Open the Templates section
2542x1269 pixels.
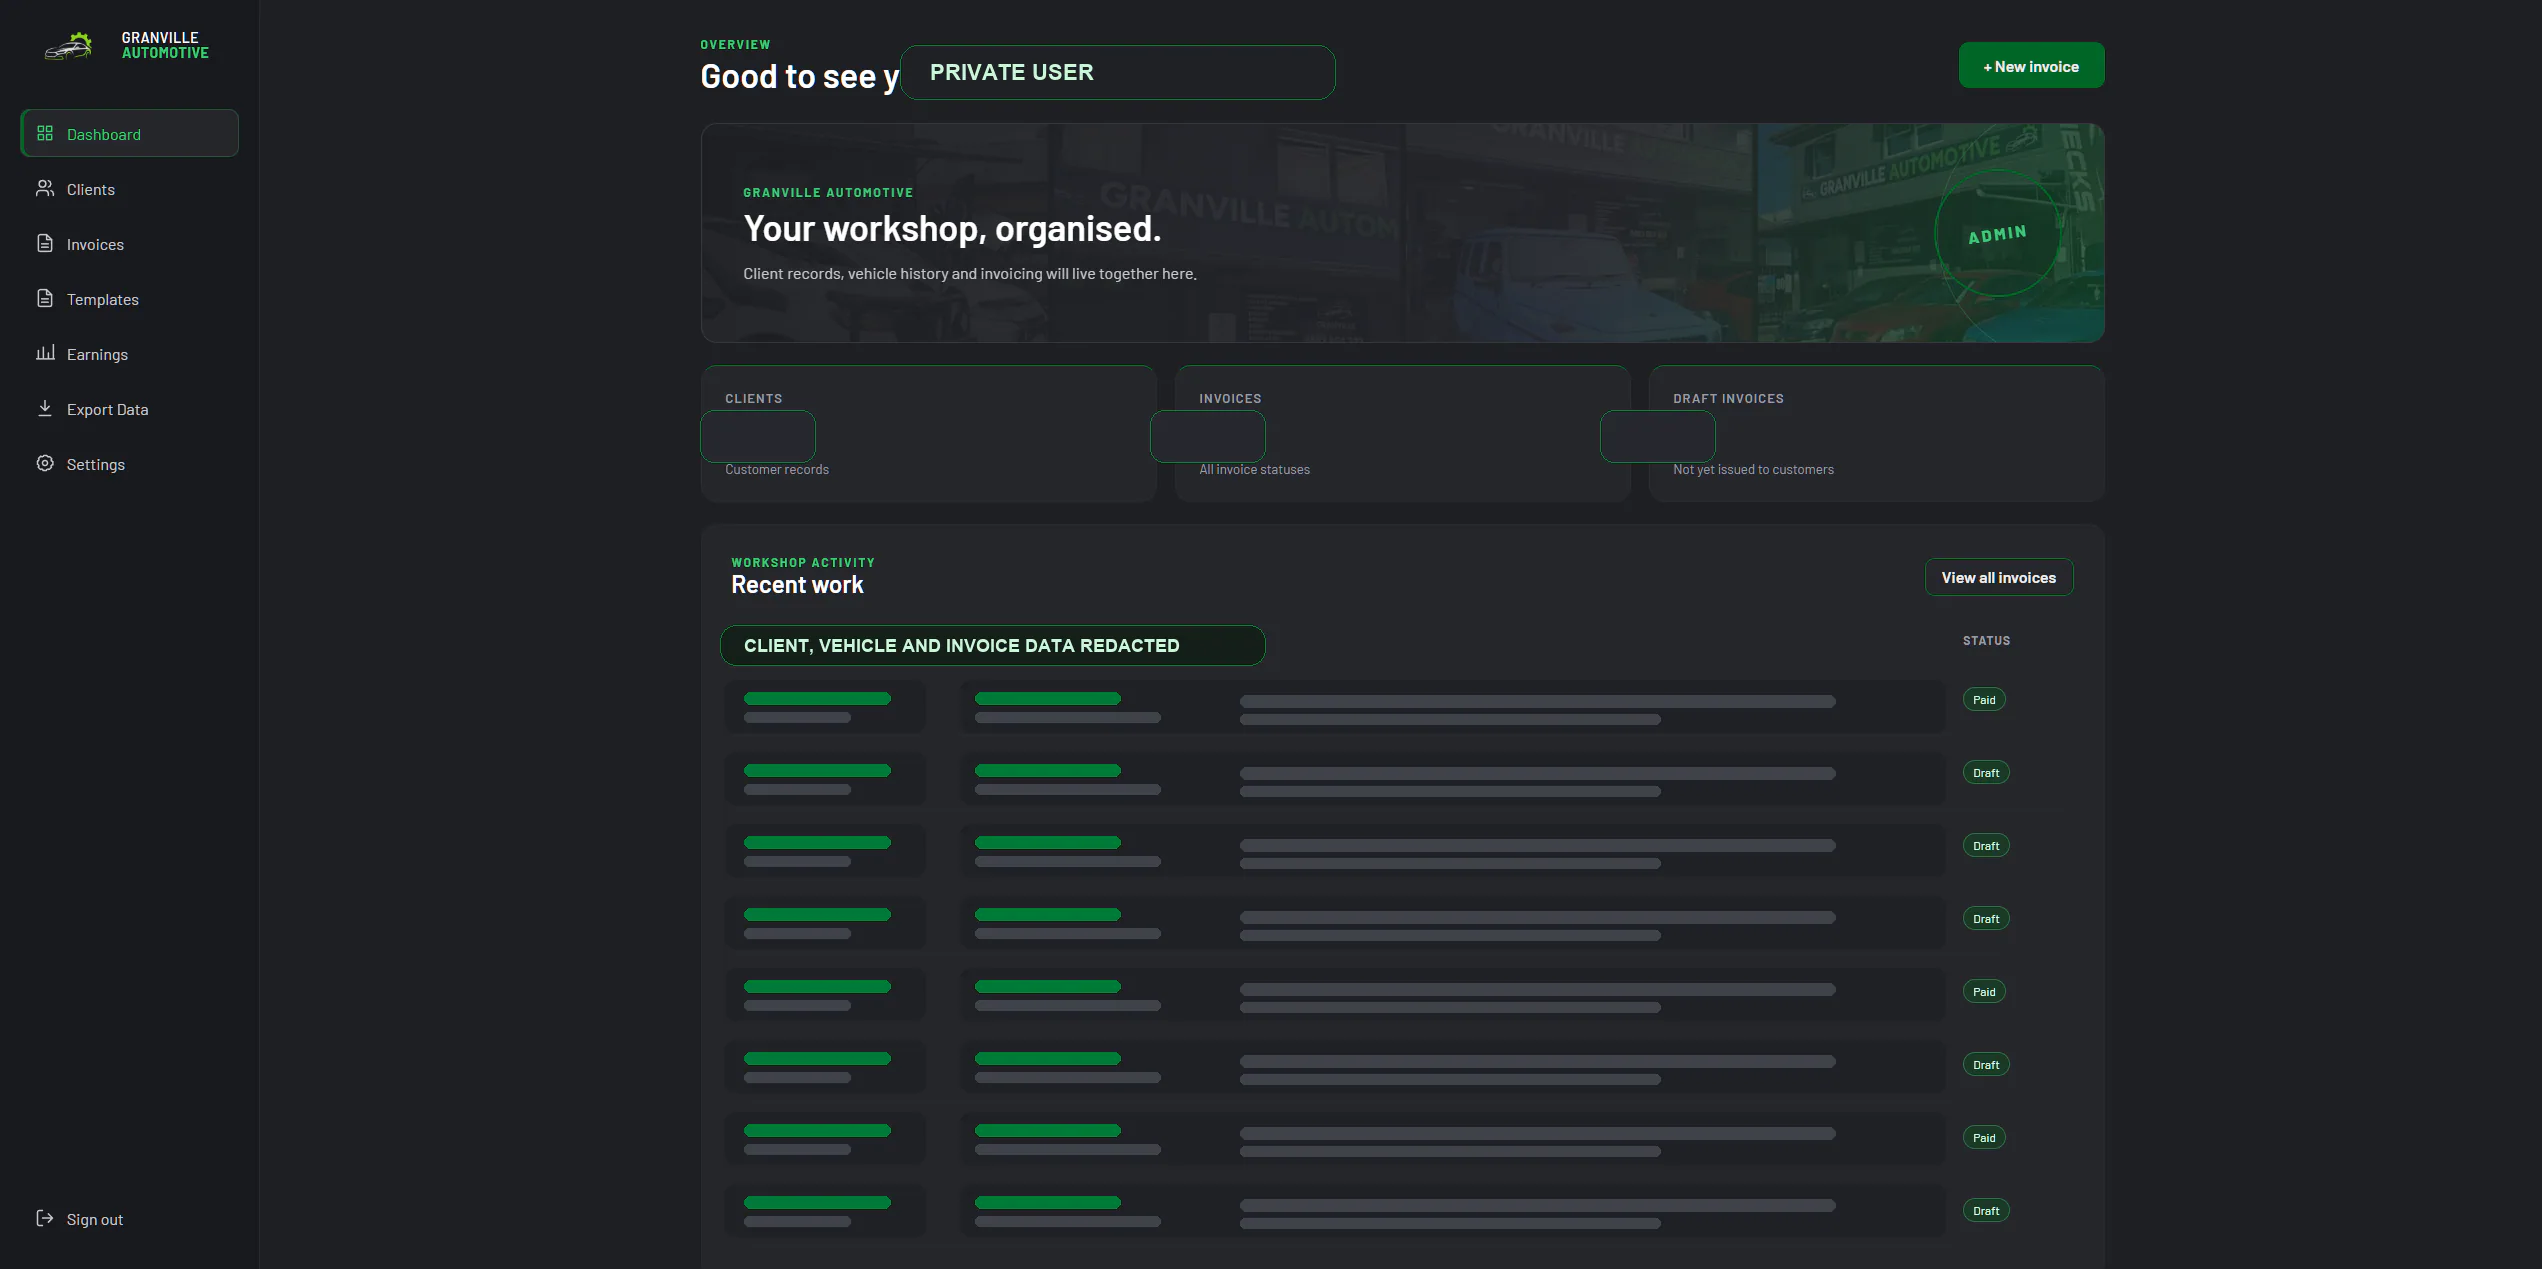click(x=130, y=299)
